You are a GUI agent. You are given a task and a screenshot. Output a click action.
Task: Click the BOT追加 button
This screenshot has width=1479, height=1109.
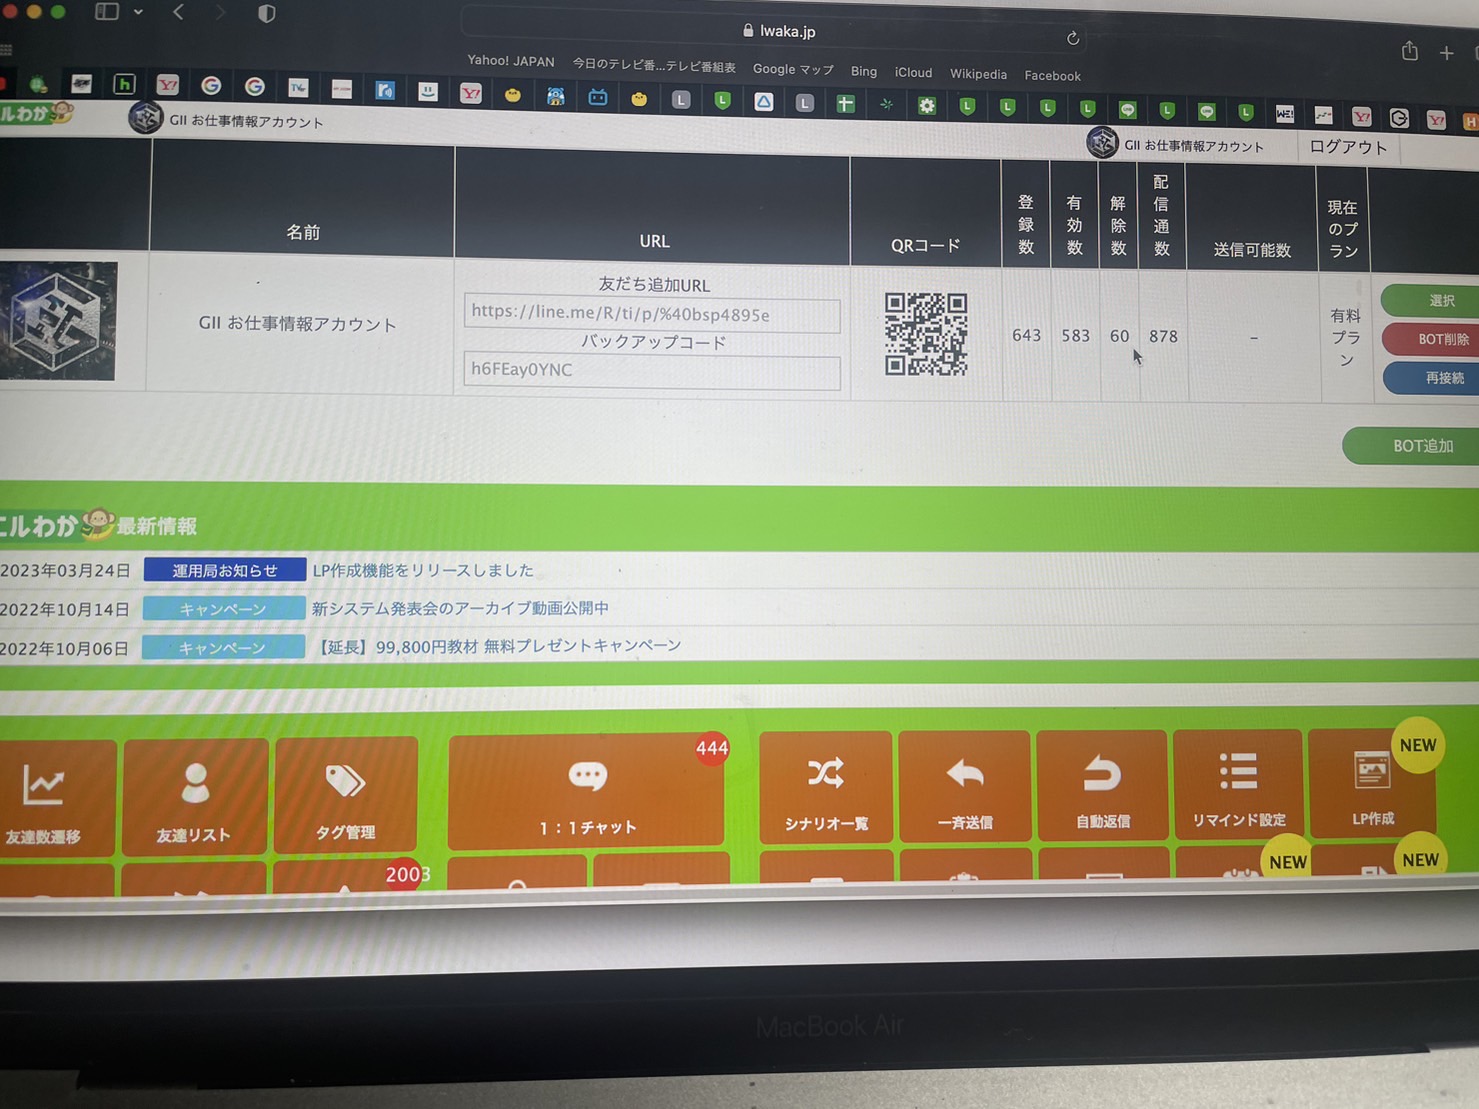[x=1411, y=445]
